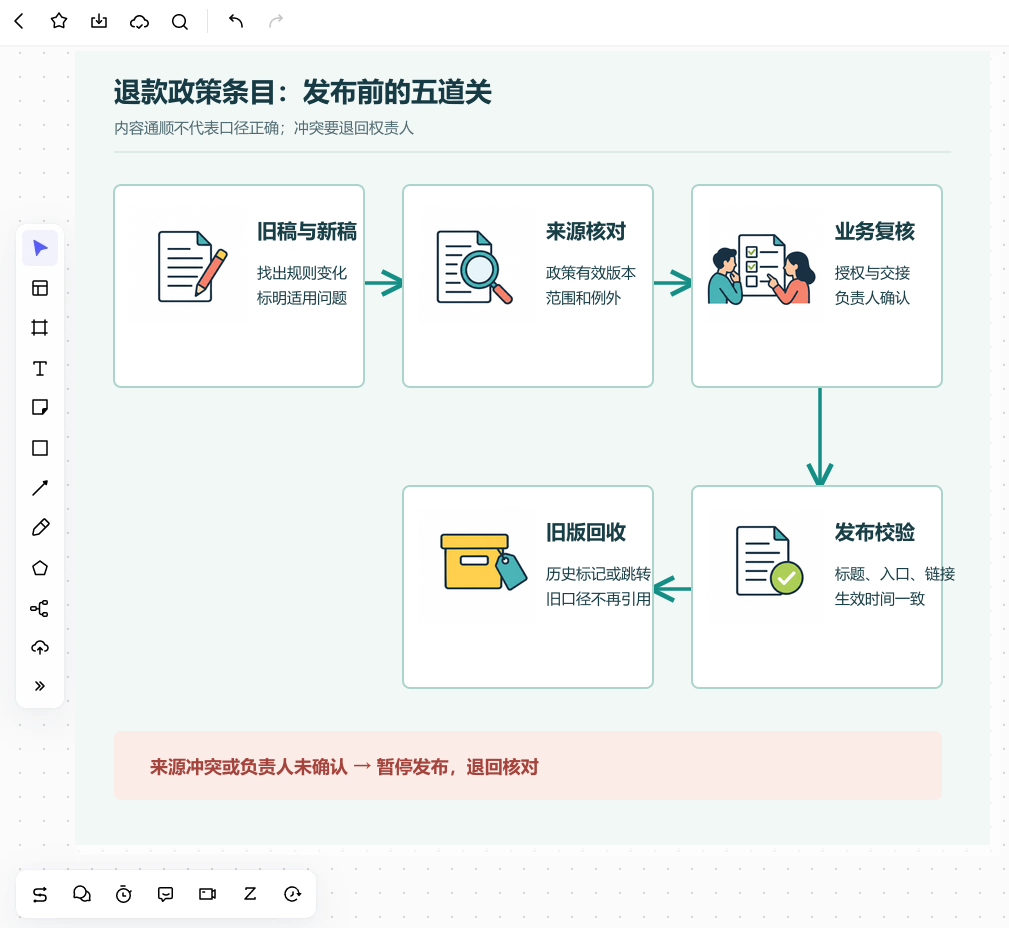The width and height of the screenshot is (1009, 928).
Task: Click the text 范围和例外
Action: (x=583, y=298)
